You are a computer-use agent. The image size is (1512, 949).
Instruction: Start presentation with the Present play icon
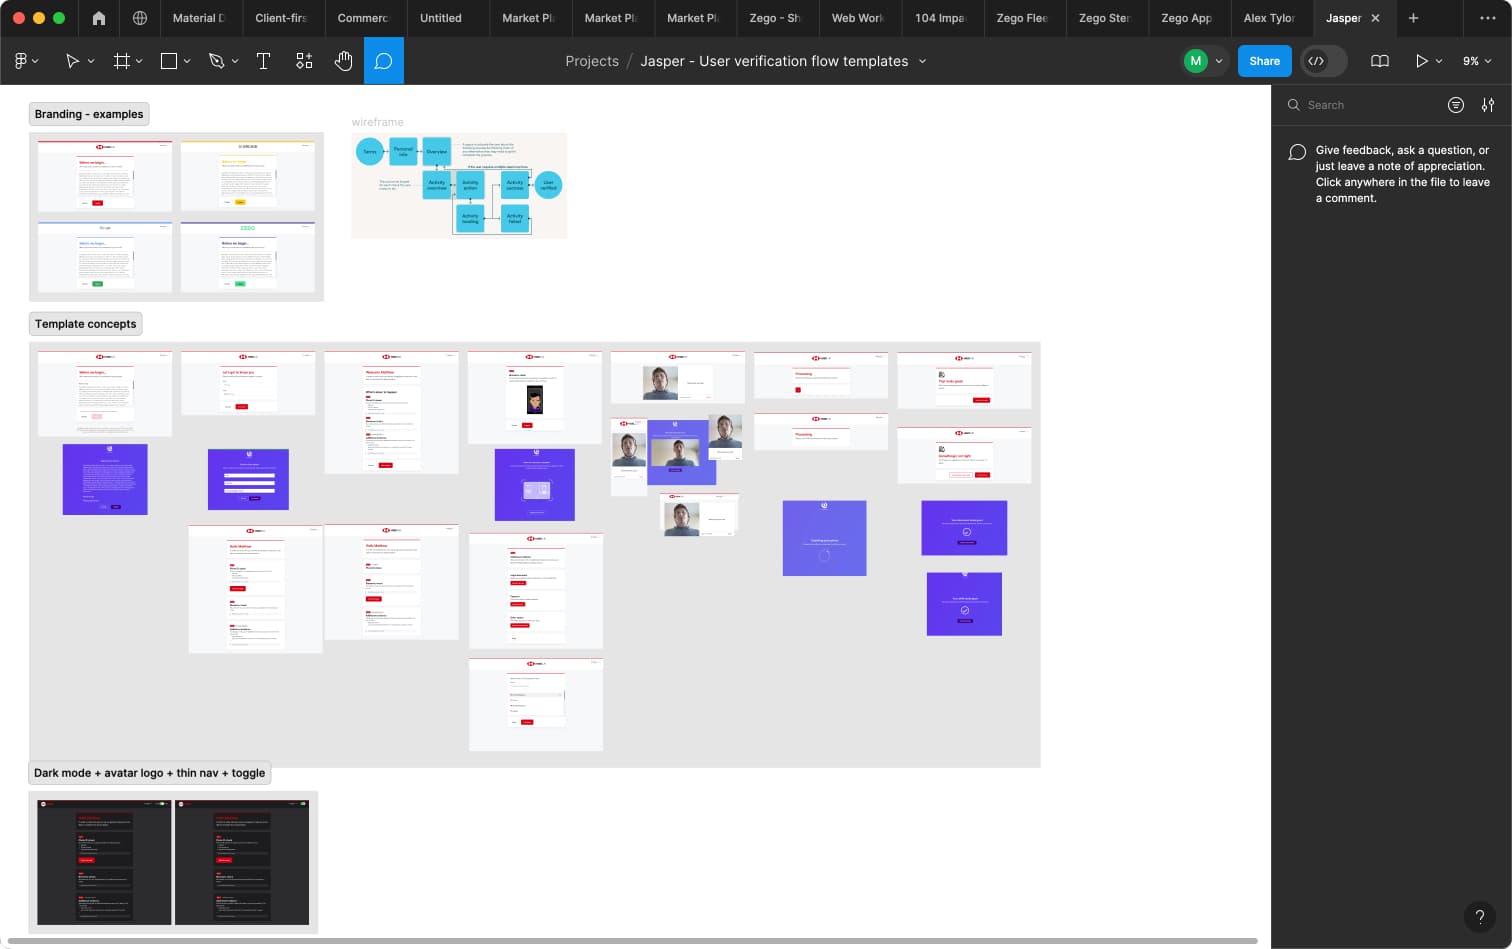point(1421,61)
